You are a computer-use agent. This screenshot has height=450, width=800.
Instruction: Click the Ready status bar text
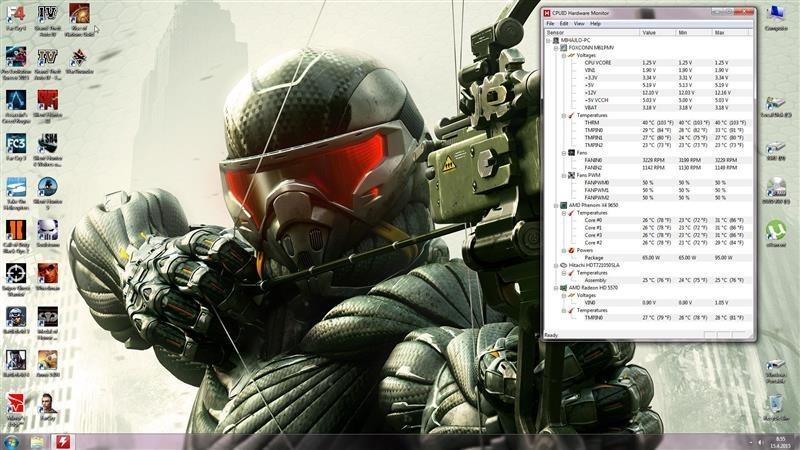click(x=551, y=335)
